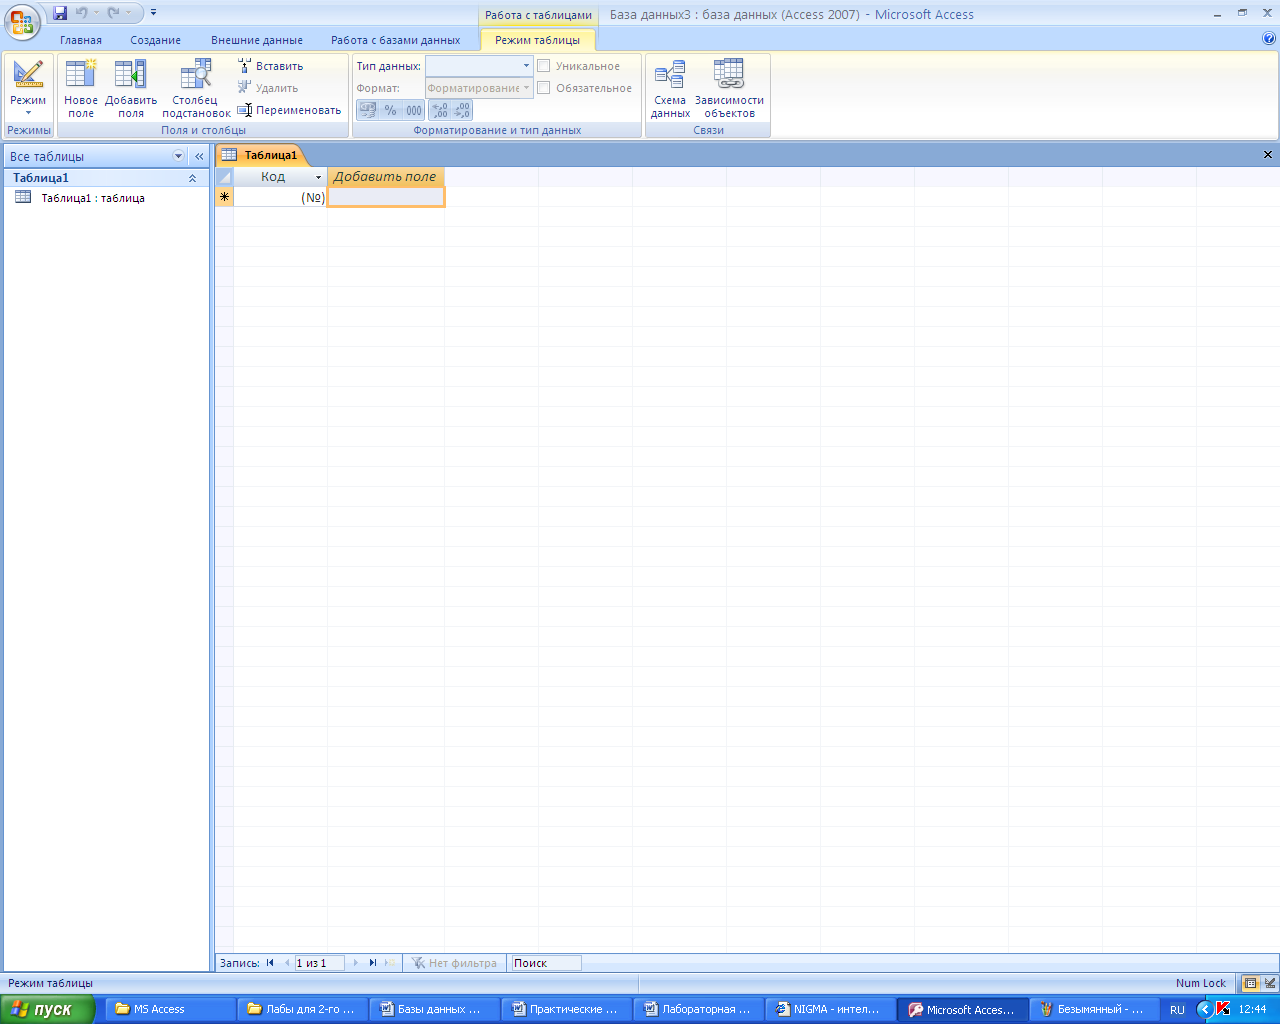The height and width of the screenshot is (1024, 1280).
Task: Redo the last action
Action: 114,13
